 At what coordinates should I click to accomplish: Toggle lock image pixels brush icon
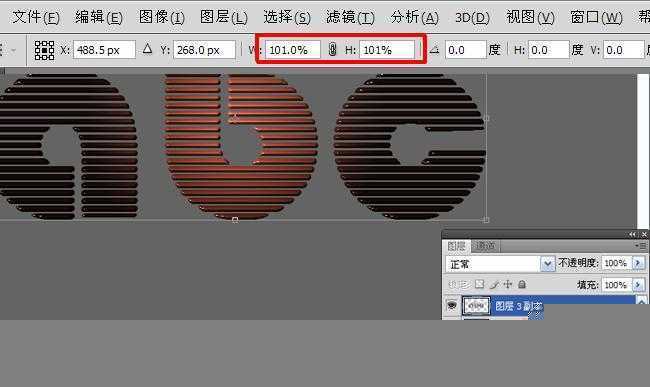(494, 284)
